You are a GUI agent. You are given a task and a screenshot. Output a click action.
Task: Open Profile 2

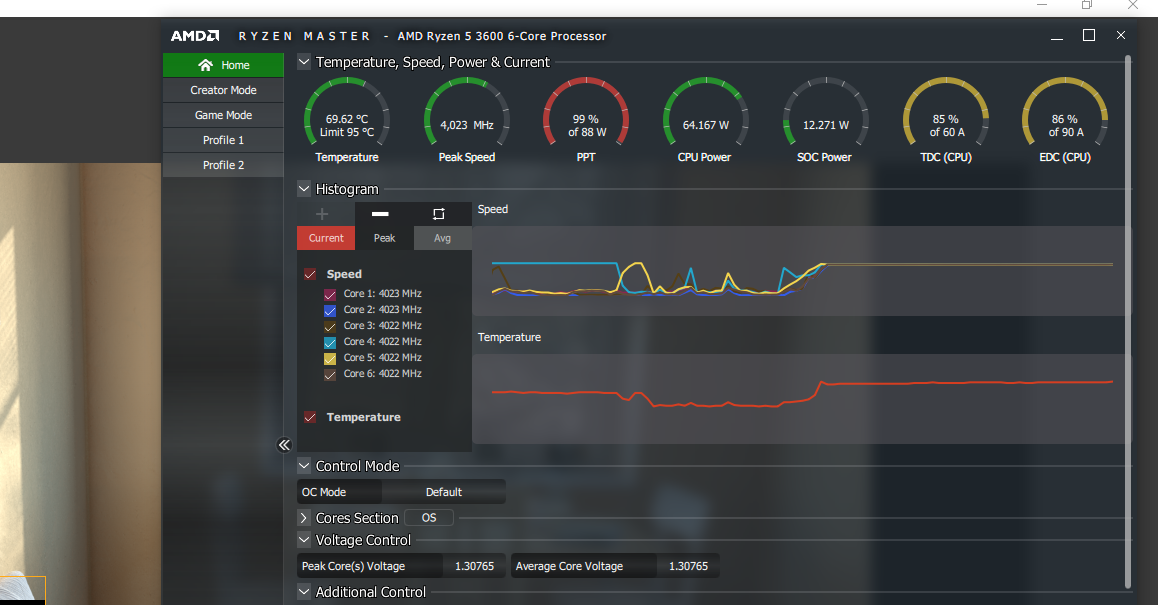tap(223, 165)
